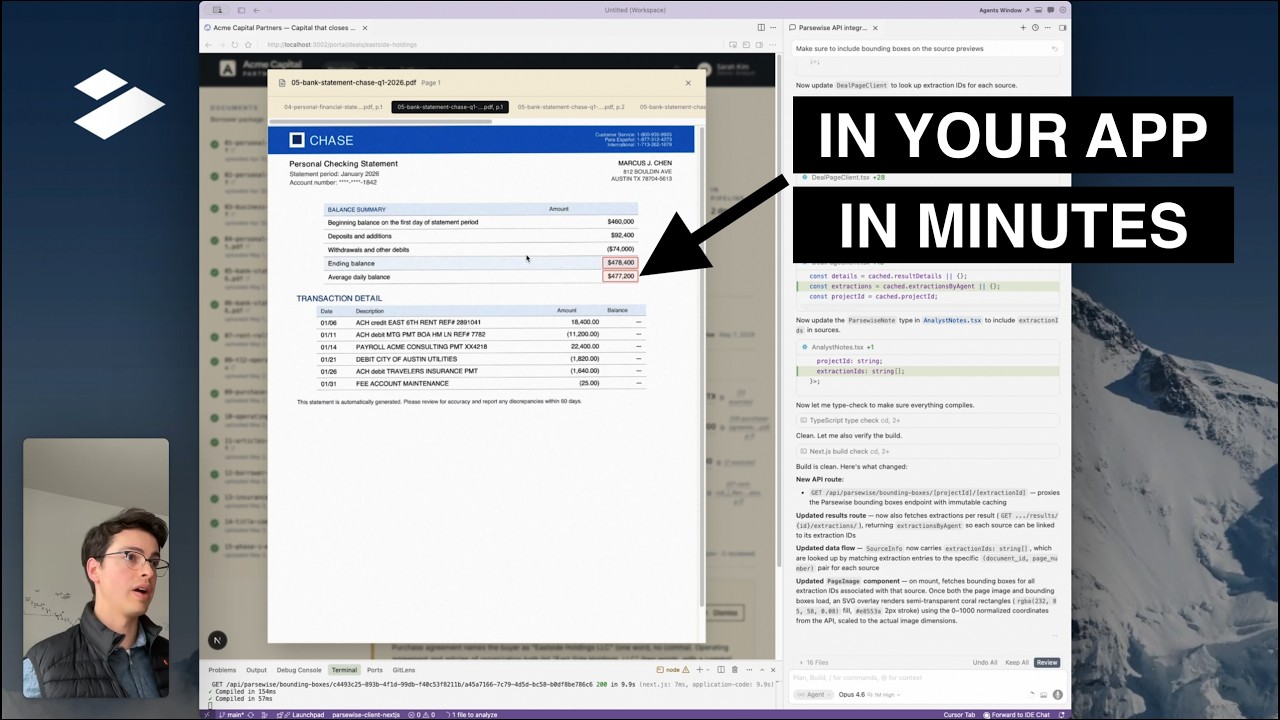
Task: Go back in the embedded browser
Action: (208, 45)
